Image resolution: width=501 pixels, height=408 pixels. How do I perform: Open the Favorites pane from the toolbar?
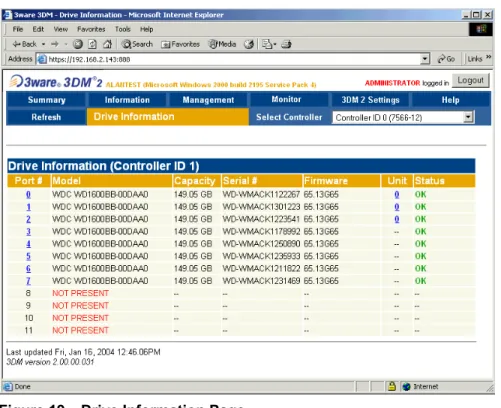tap(180, 44)
